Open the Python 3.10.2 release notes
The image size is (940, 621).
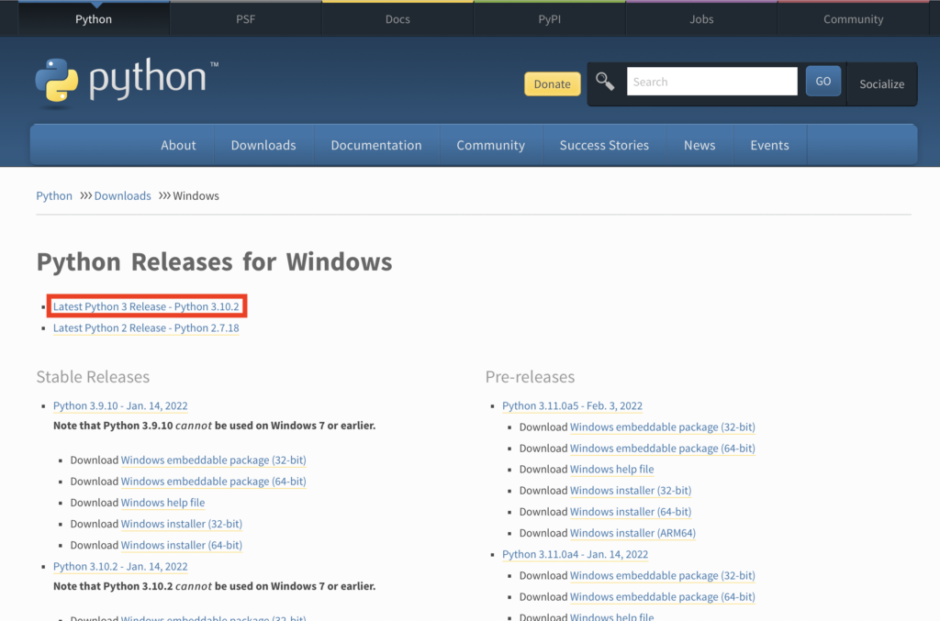[120, 565]
